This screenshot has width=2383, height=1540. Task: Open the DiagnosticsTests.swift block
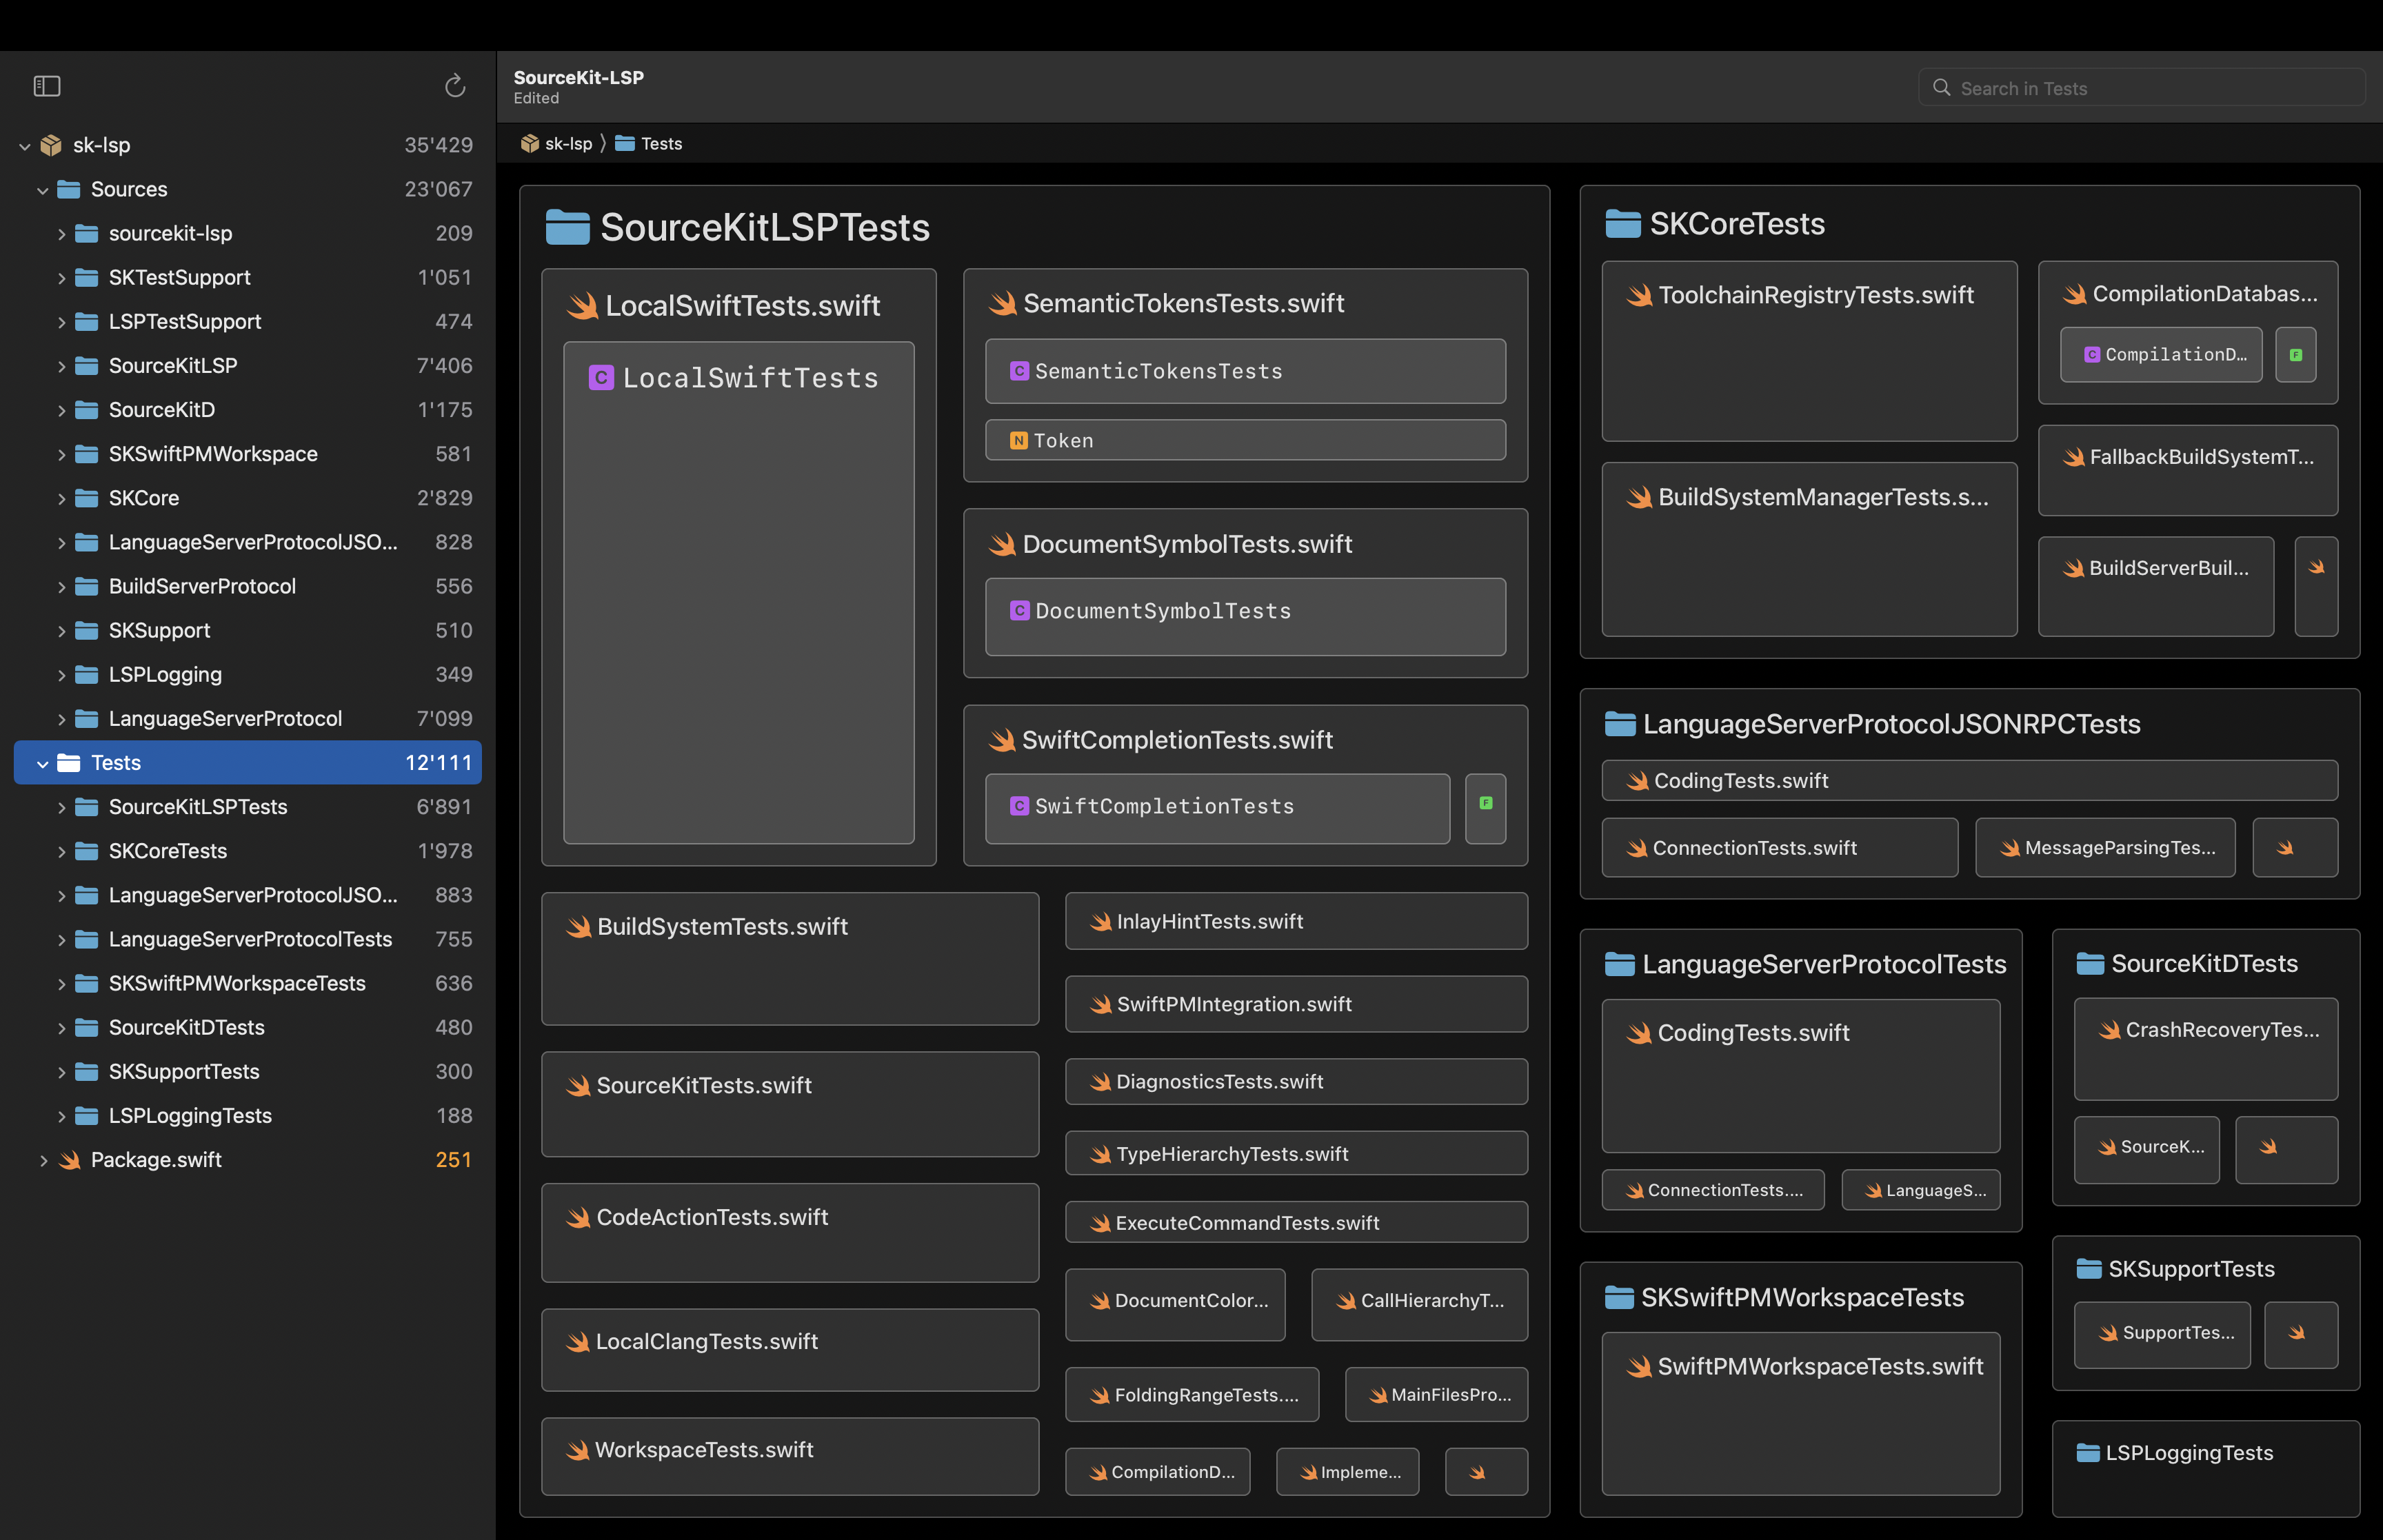(1296, 1081)
